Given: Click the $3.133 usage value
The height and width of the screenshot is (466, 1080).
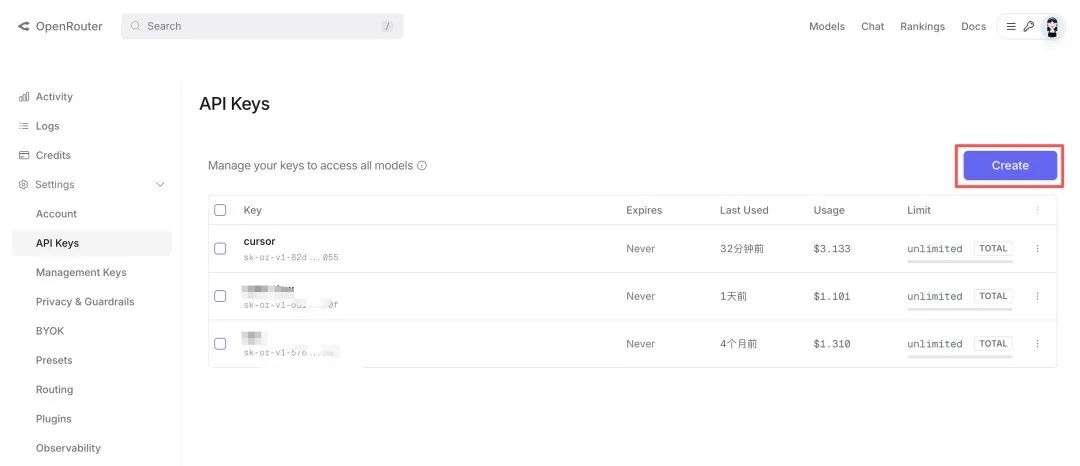Looking at the screenshot, I should 832,248.
